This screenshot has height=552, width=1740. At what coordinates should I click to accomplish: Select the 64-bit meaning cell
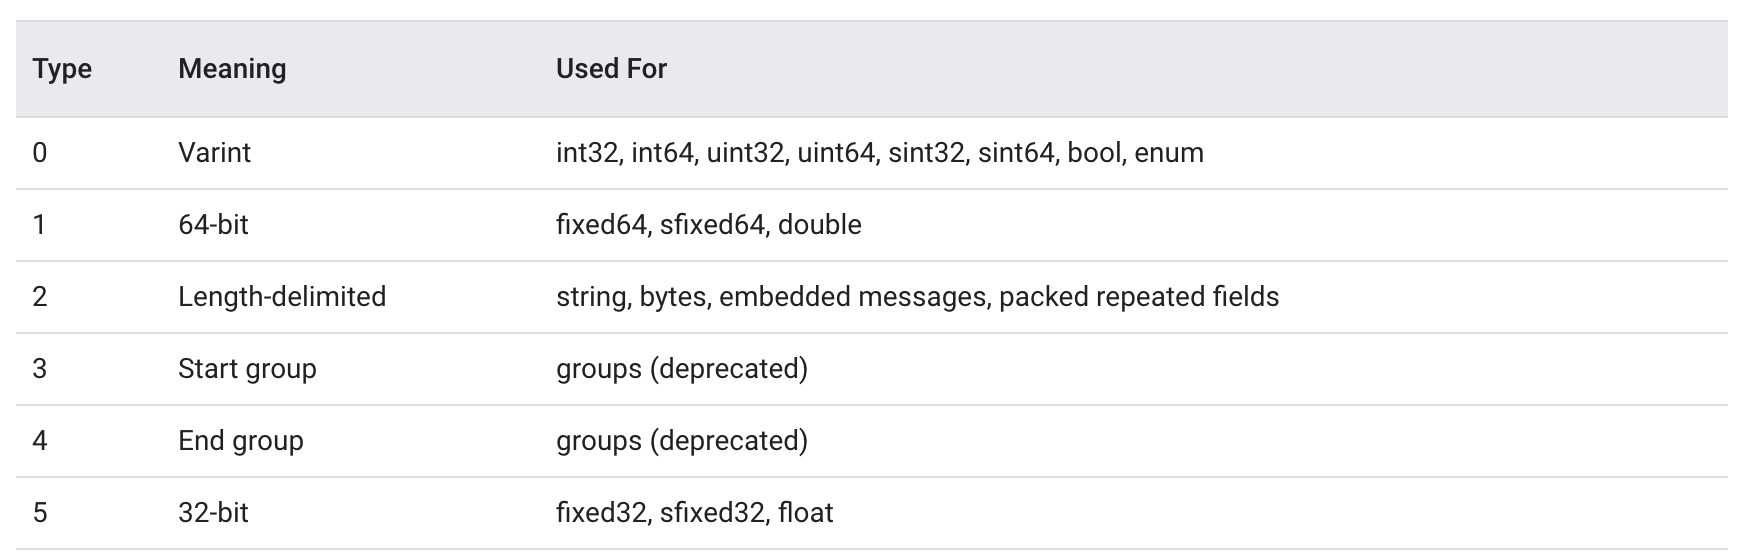click(213, 225)
